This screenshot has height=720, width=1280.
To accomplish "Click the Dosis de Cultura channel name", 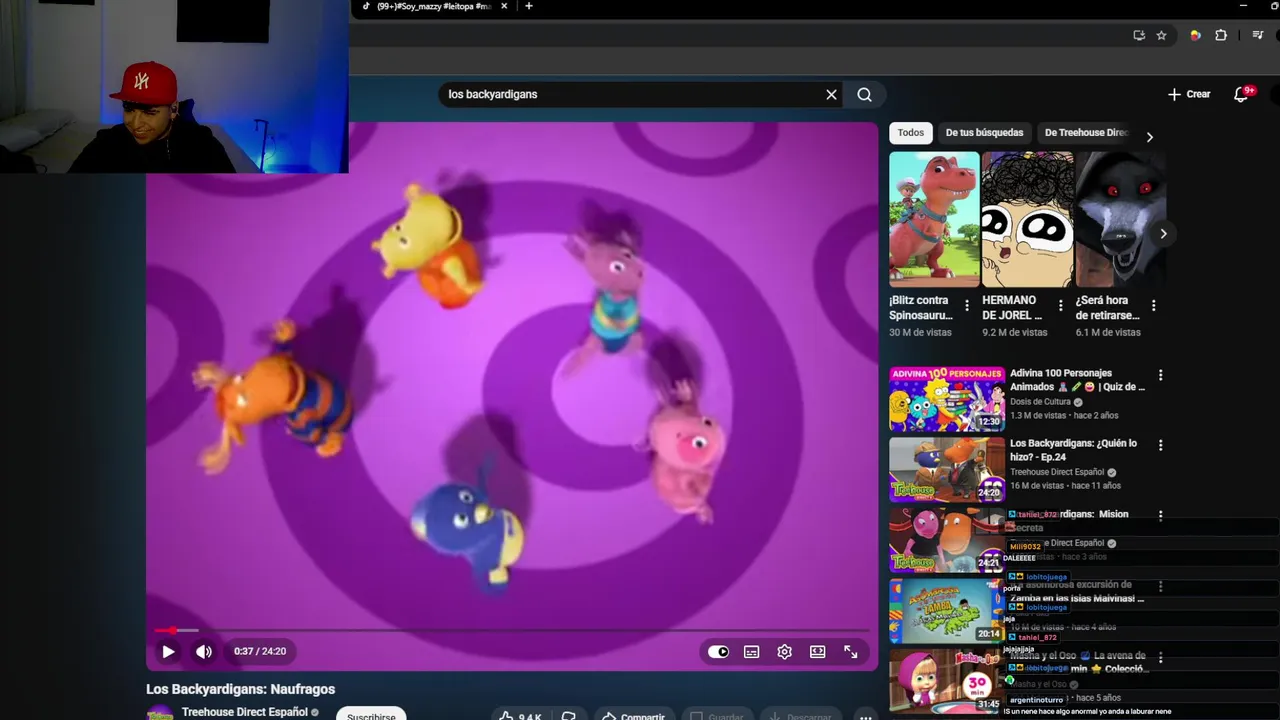I will (1040, 402).
